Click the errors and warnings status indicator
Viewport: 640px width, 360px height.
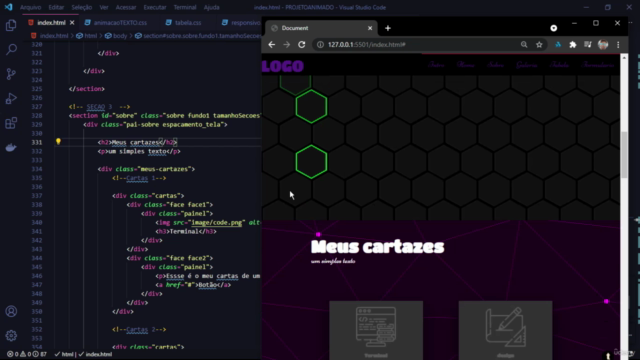pyautogui.click(x=27, y=354)
